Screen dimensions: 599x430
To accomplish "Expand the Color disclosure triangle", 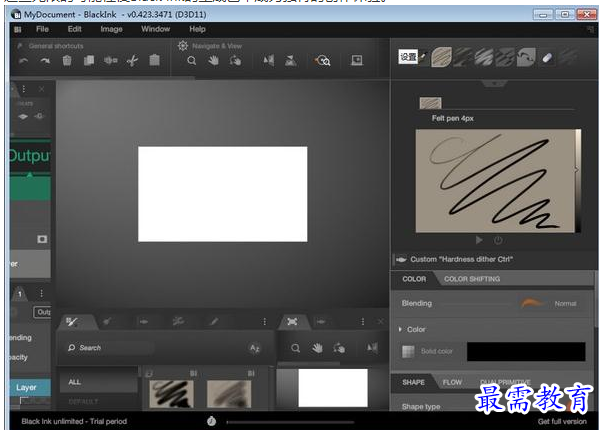I will tap(400, 329).
